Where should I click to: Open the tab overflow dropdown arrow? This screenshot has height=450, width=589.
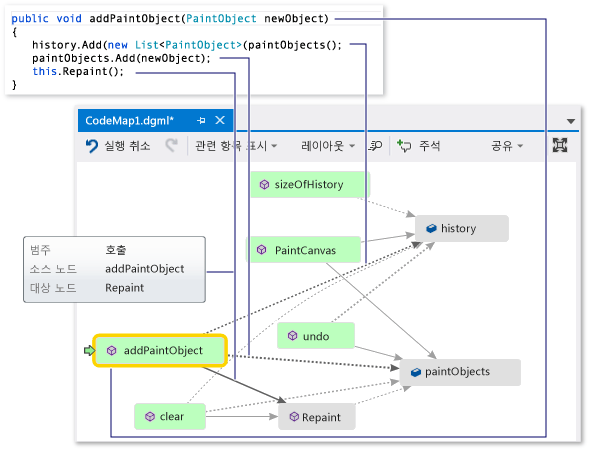[x=571, y=121]
